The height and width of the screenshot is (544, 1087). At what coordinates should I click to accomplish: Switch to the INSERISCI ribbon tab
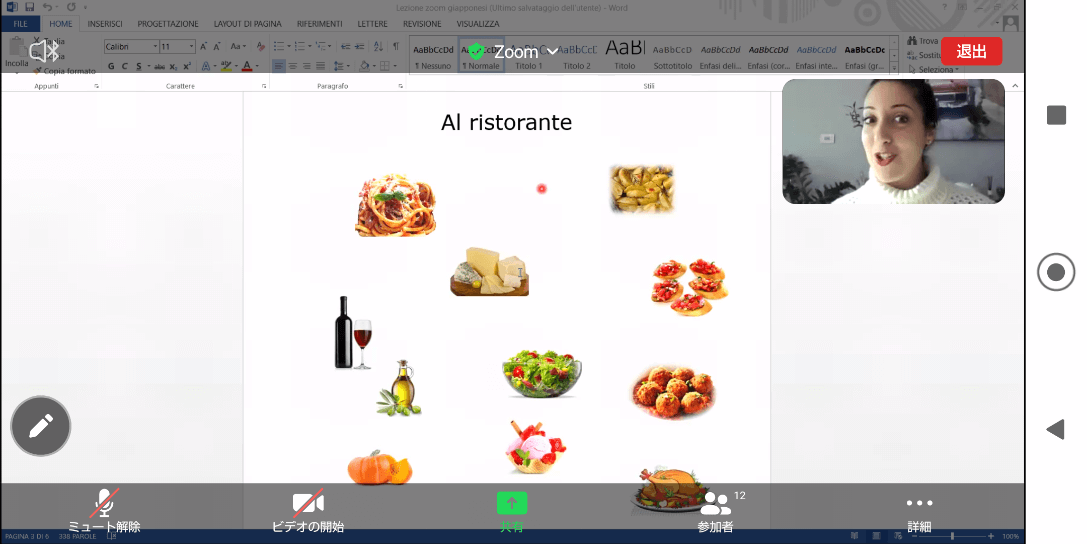coord(105,24)
